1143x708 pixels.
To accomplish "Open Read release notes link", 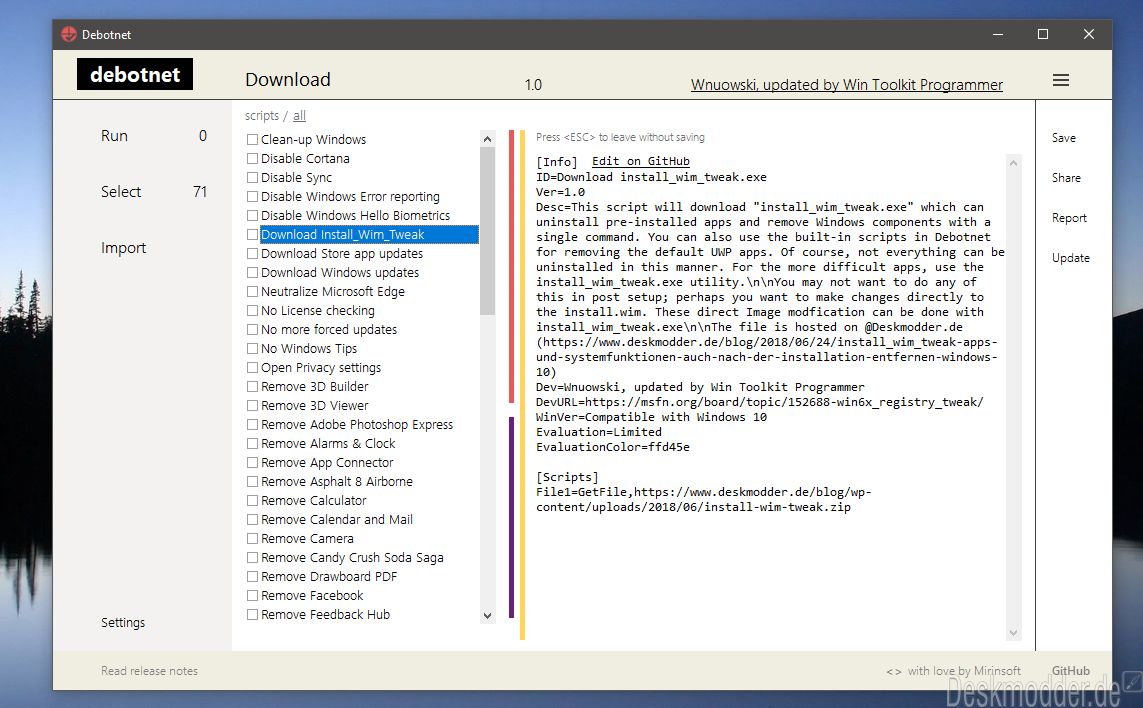I will 149,671.
